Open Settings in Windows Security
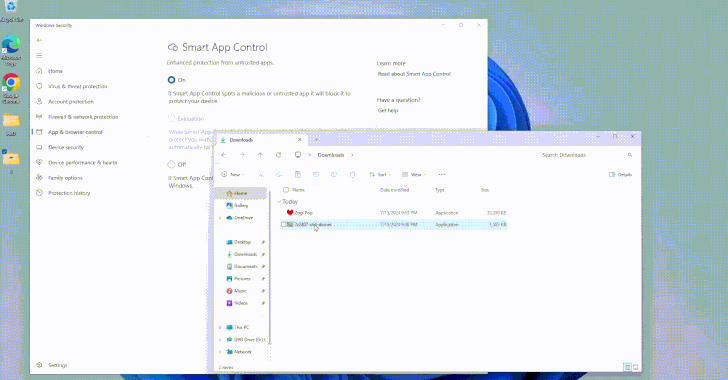 click(x=58, y=366)
